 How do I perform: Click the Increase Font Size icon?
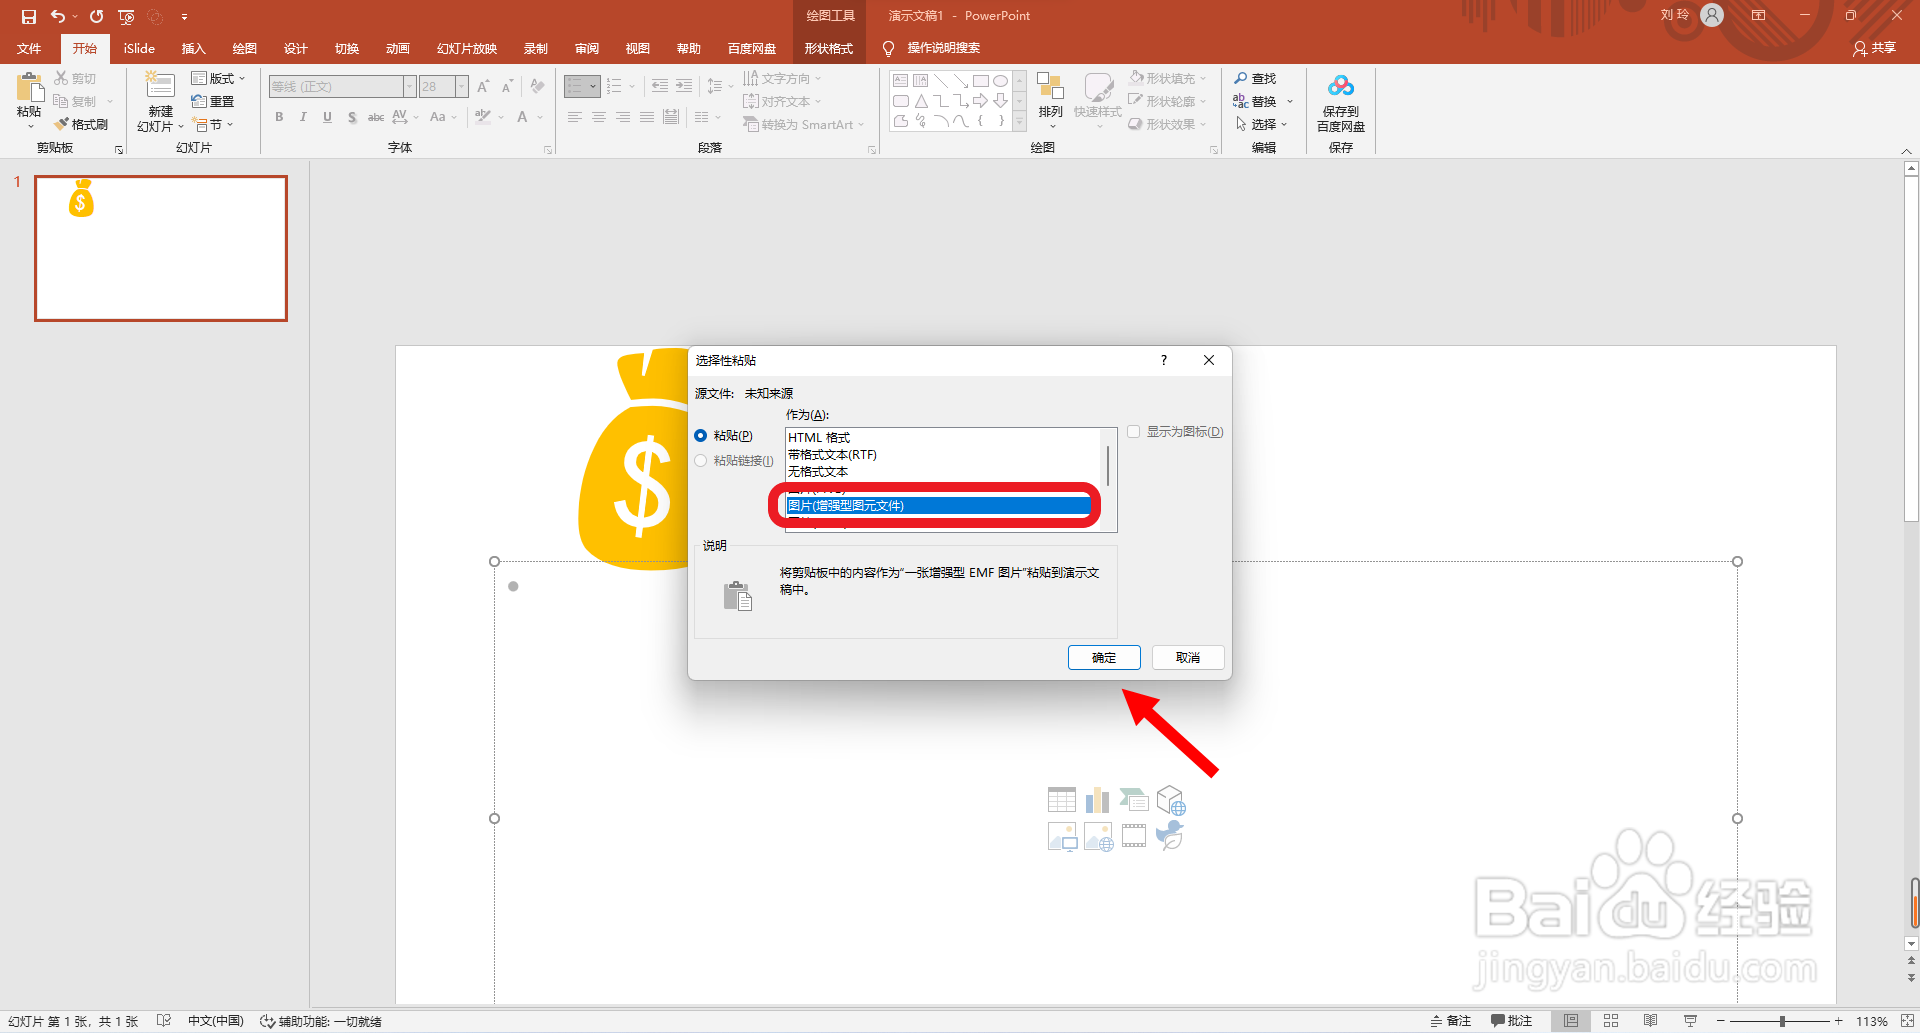483,87
